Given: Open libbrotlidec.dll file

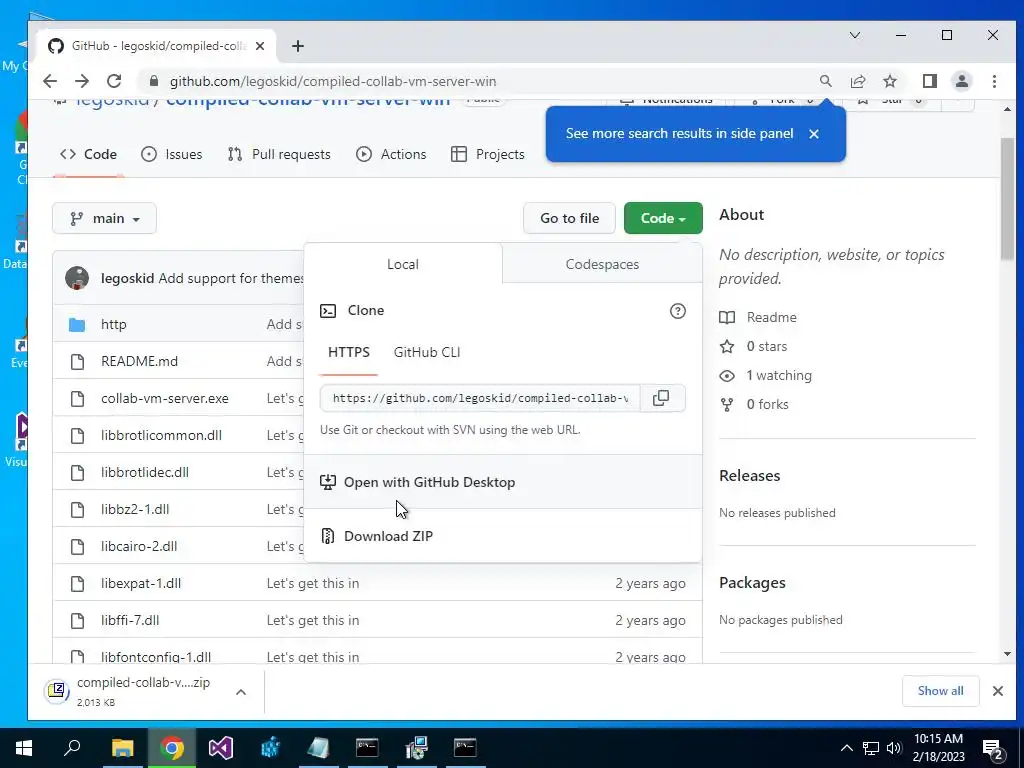Looking at the screenshot, I should coord(145,472).
